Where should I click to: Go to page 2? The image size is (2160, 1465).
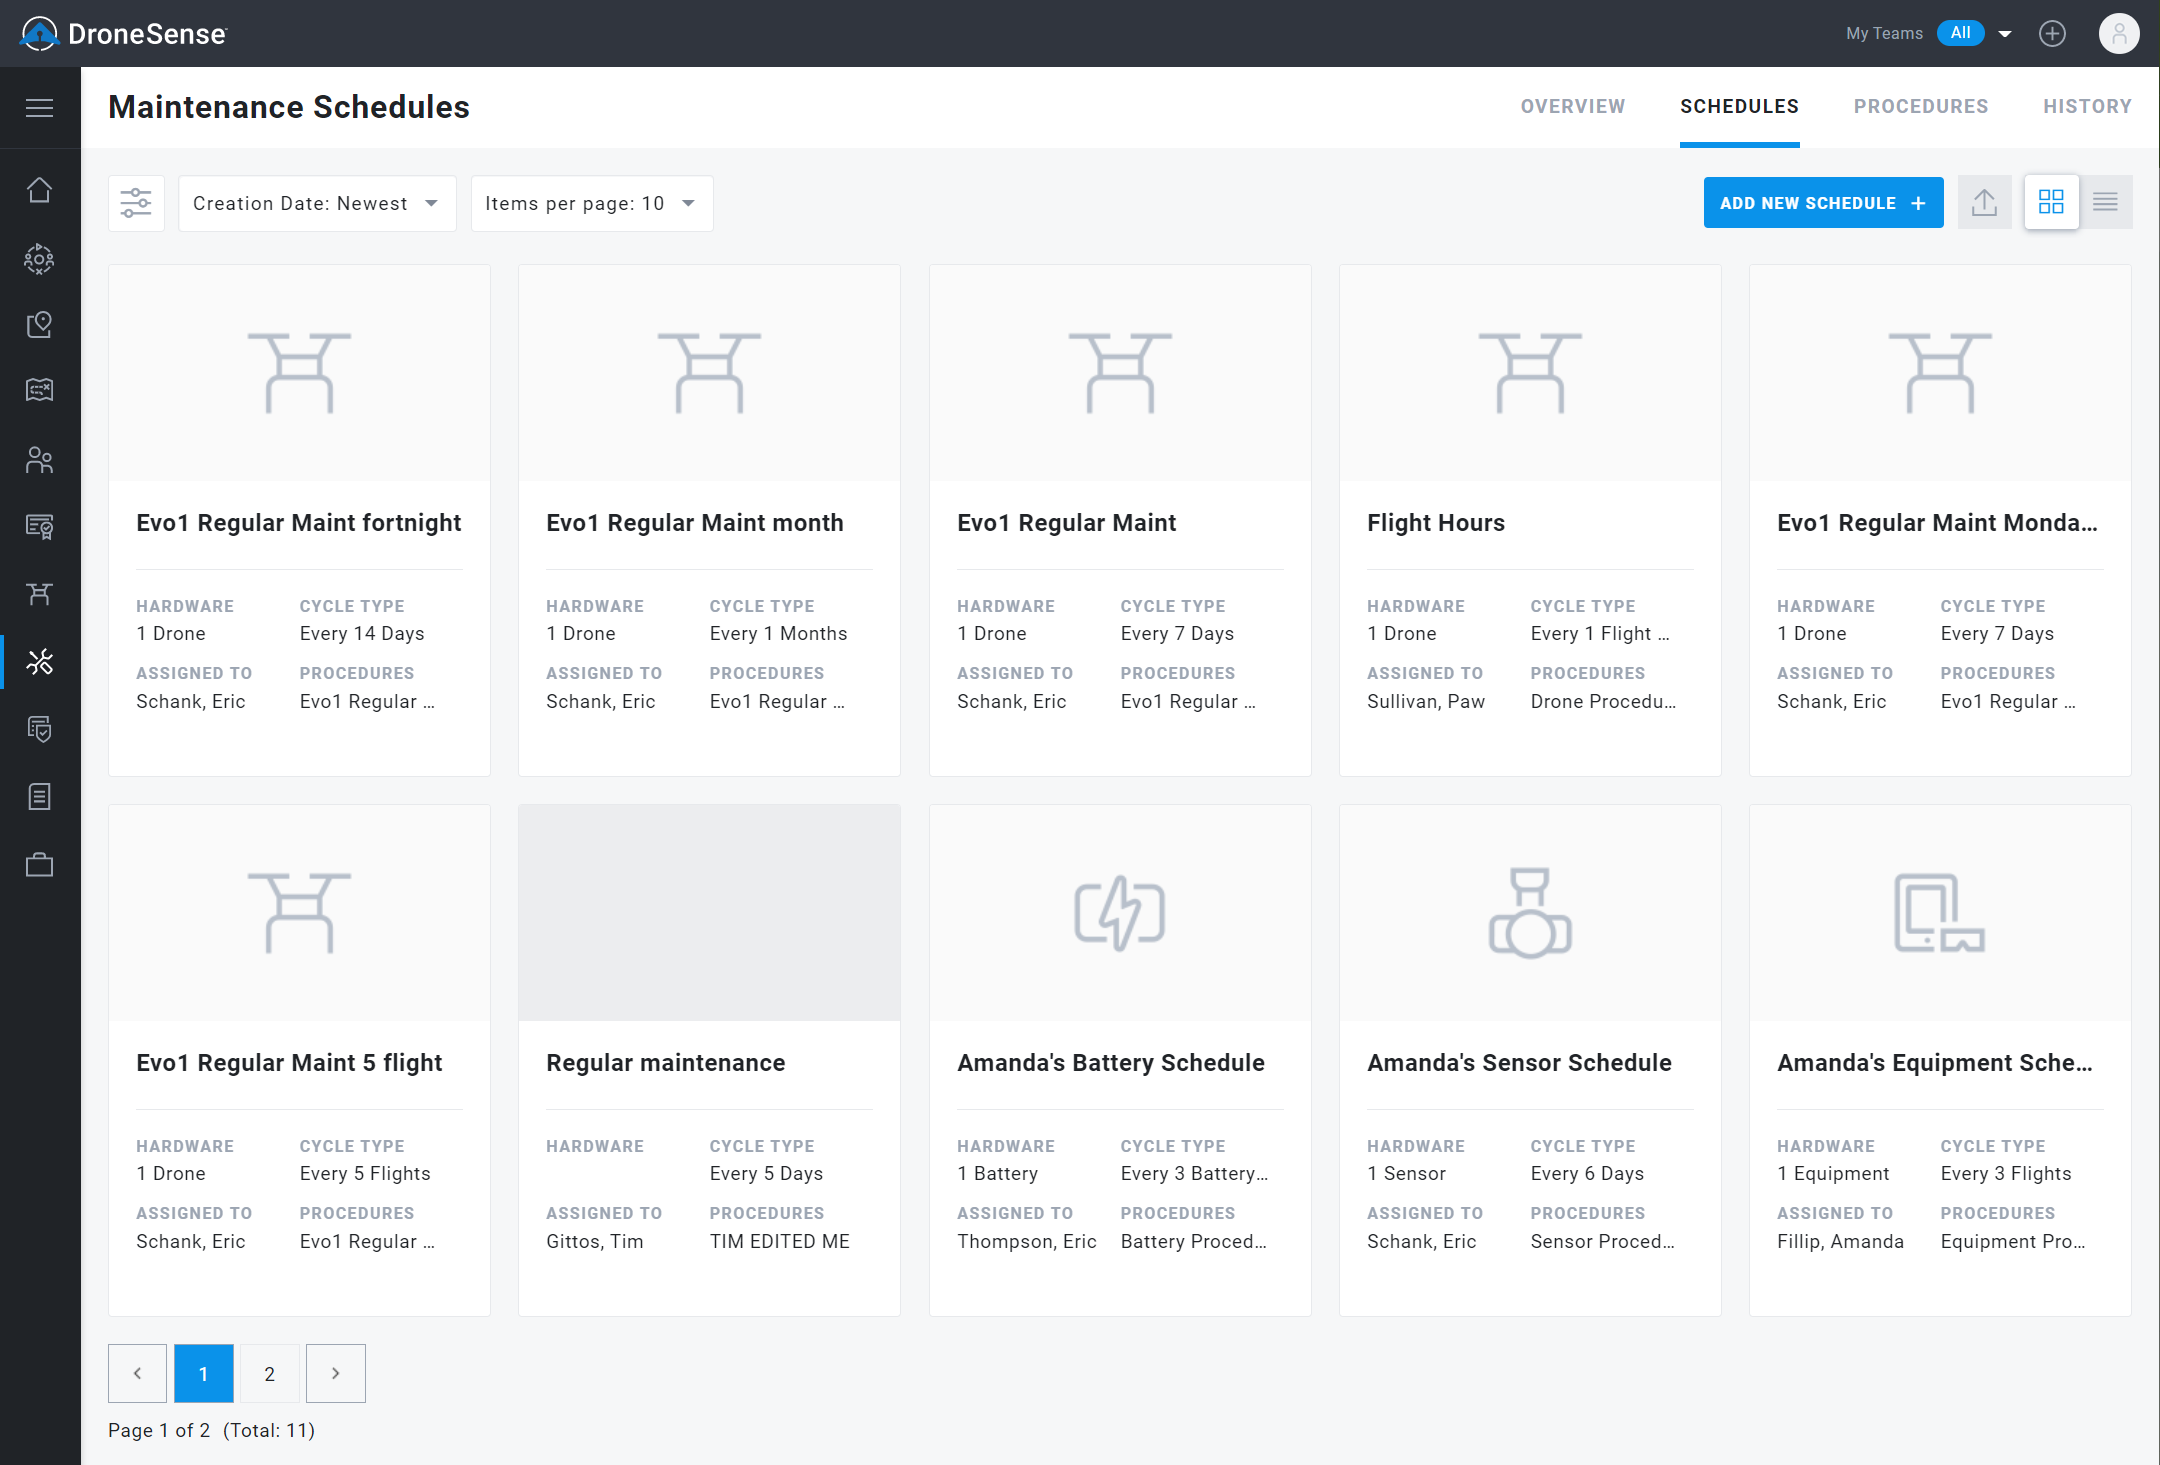[x=269, y=1373]
